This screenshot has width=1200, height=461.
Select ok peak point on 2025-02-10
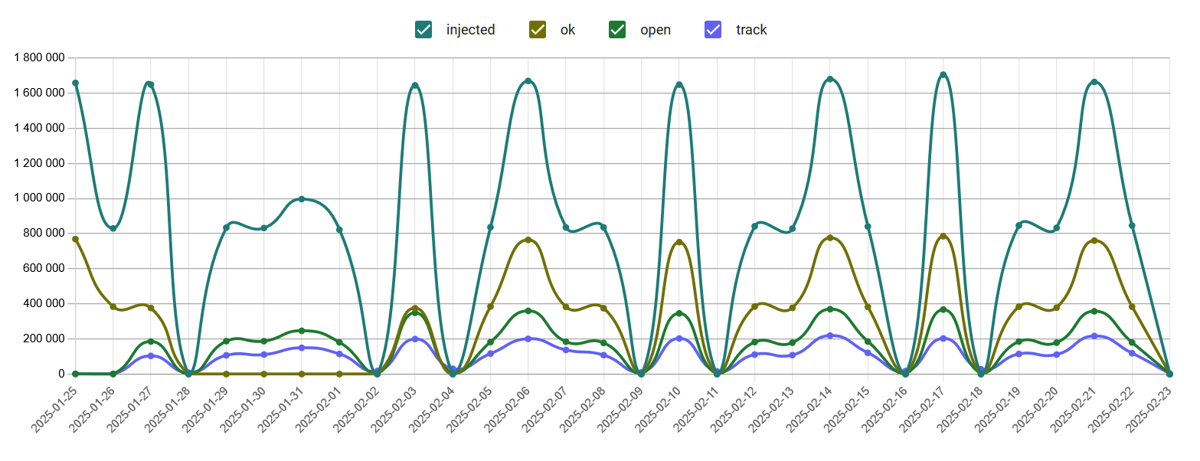click(679, 242)
